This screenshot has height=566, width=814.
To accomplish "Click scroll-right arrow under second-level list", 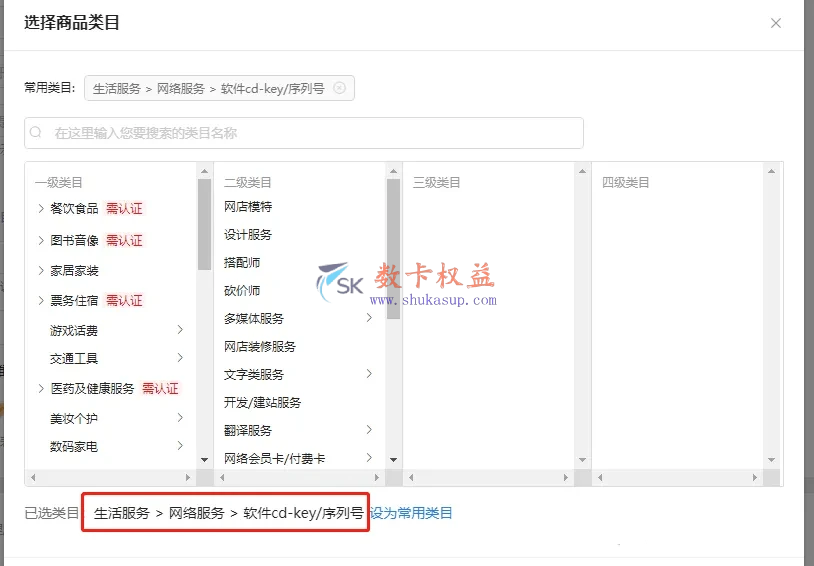I will 377,477.
